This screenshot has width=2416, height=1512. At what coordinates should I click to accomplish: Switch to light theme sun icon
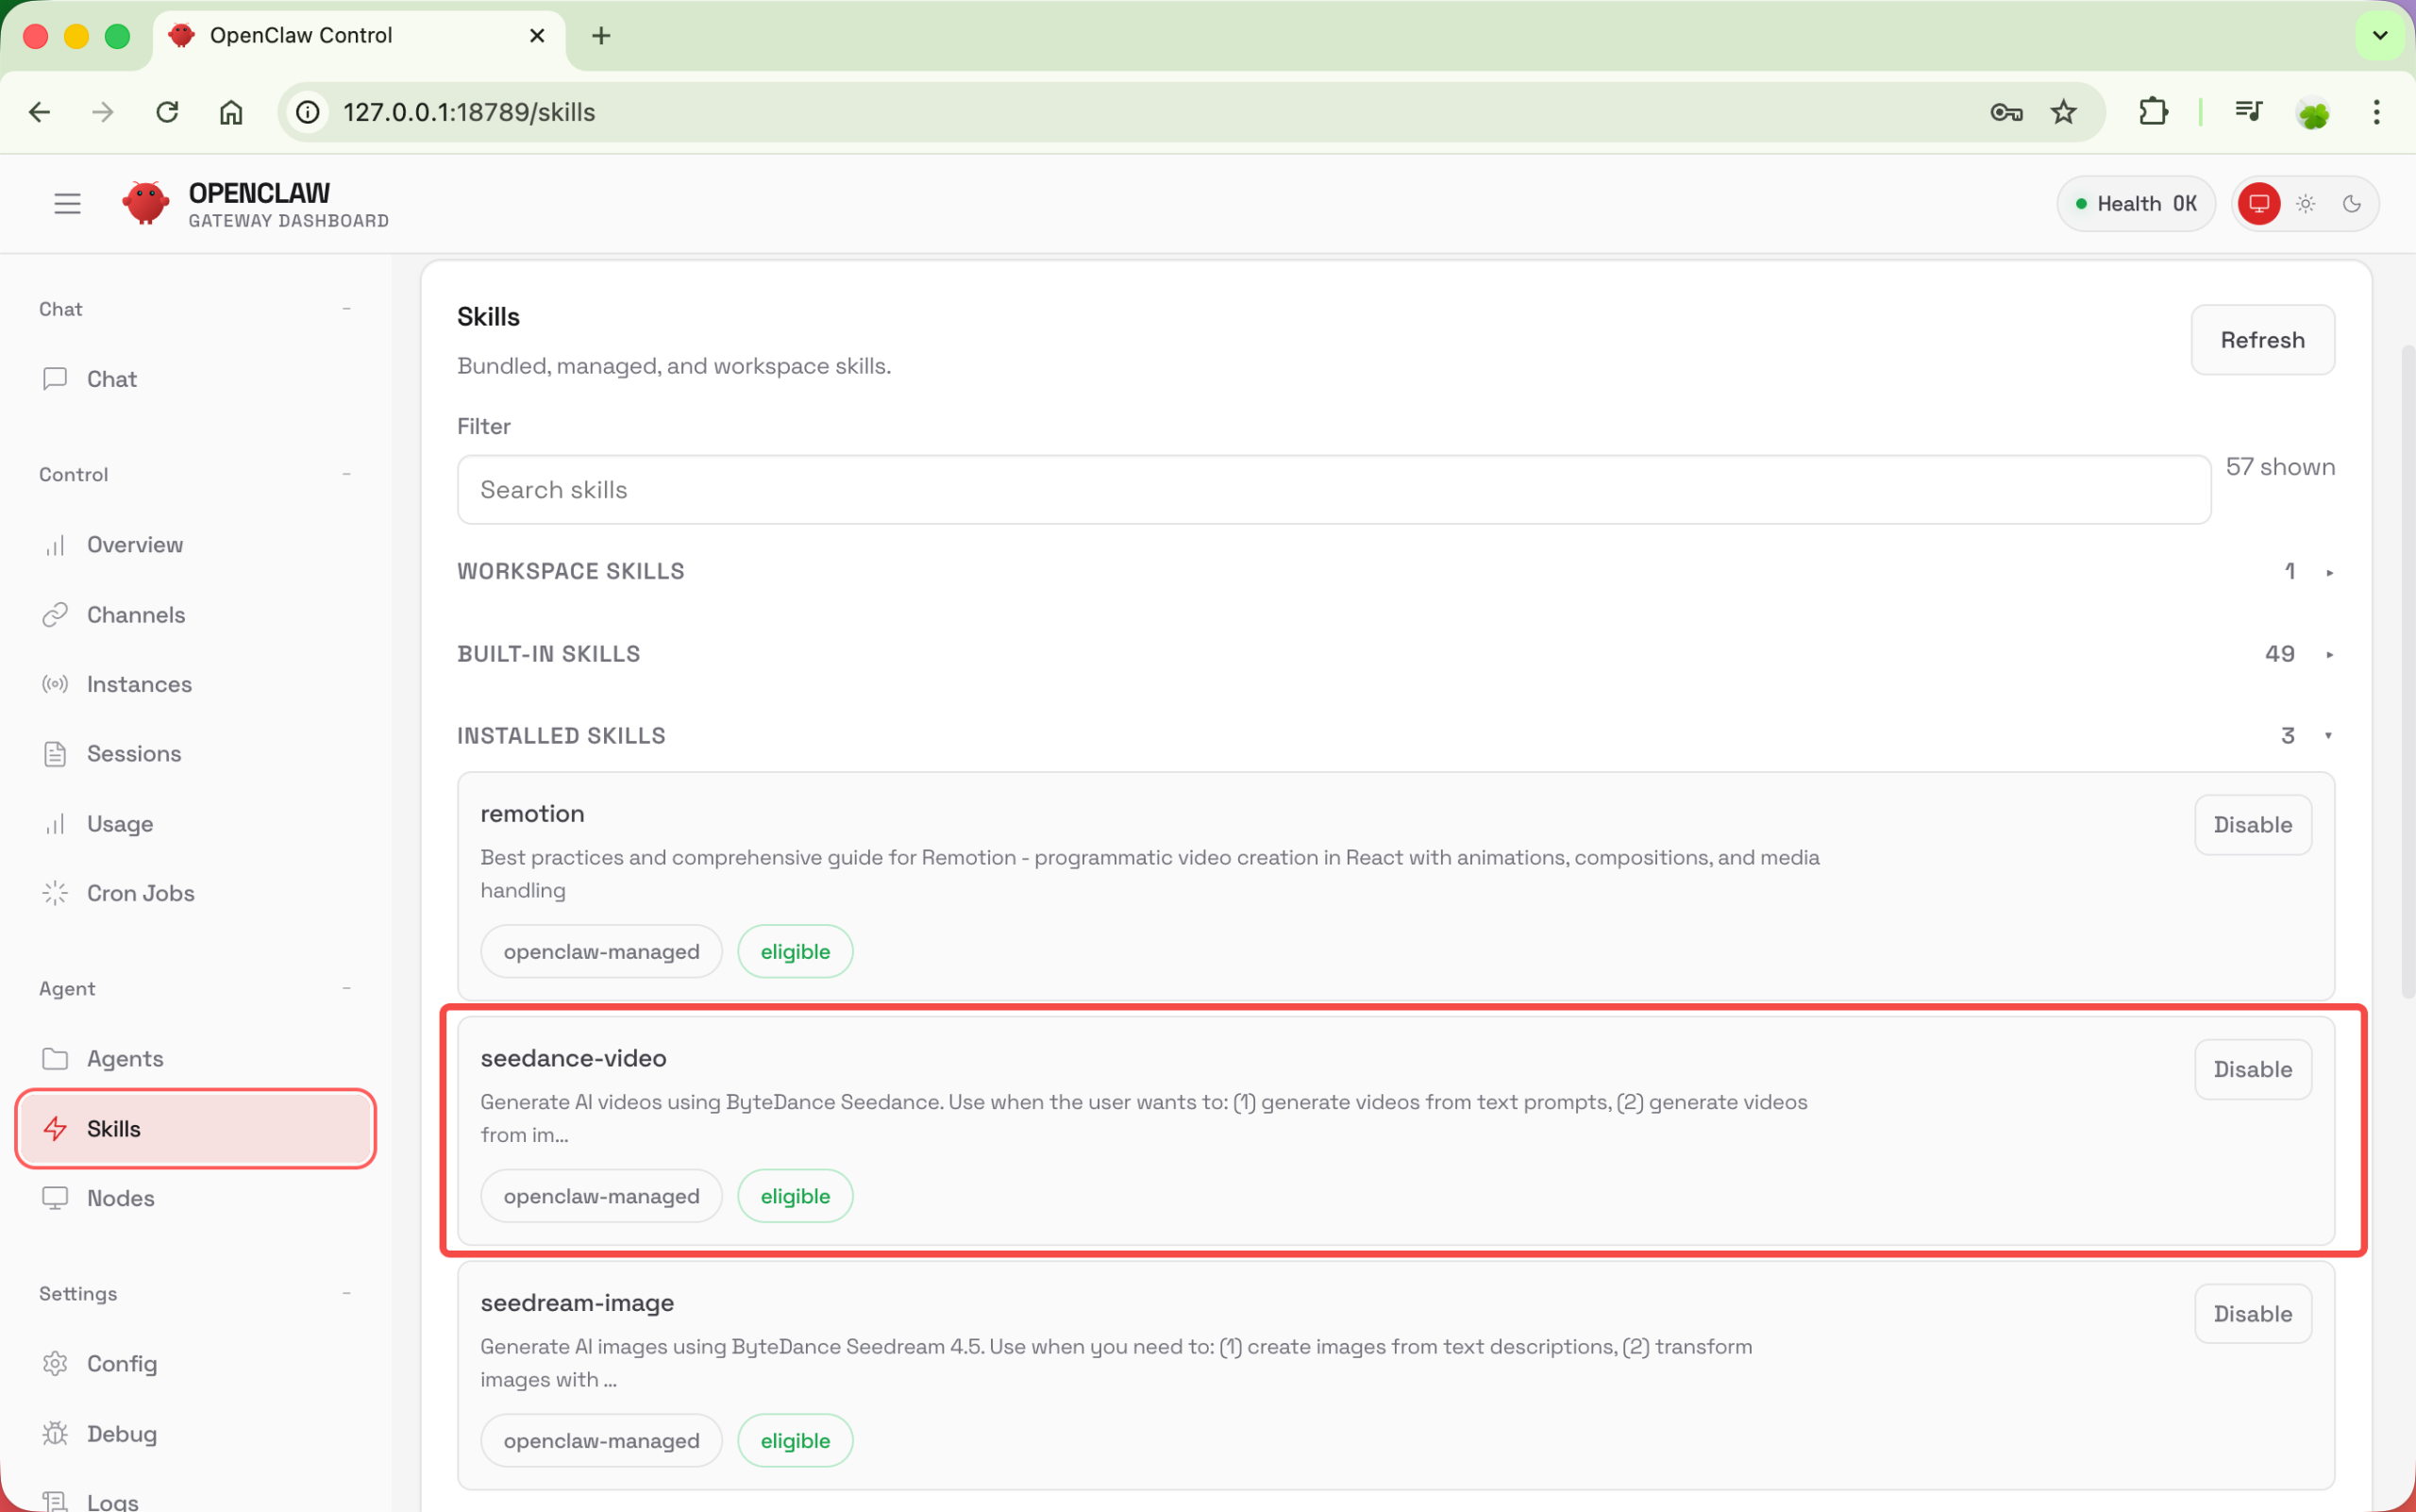2305,204
